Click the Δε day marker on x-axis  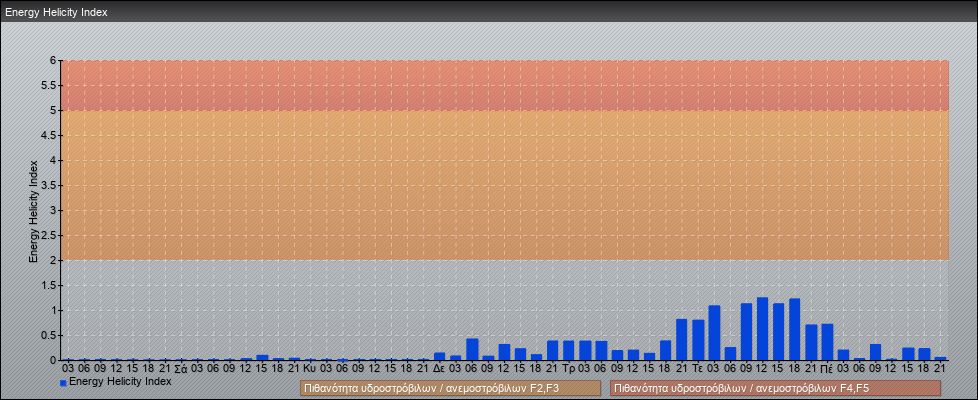(439, 368)
